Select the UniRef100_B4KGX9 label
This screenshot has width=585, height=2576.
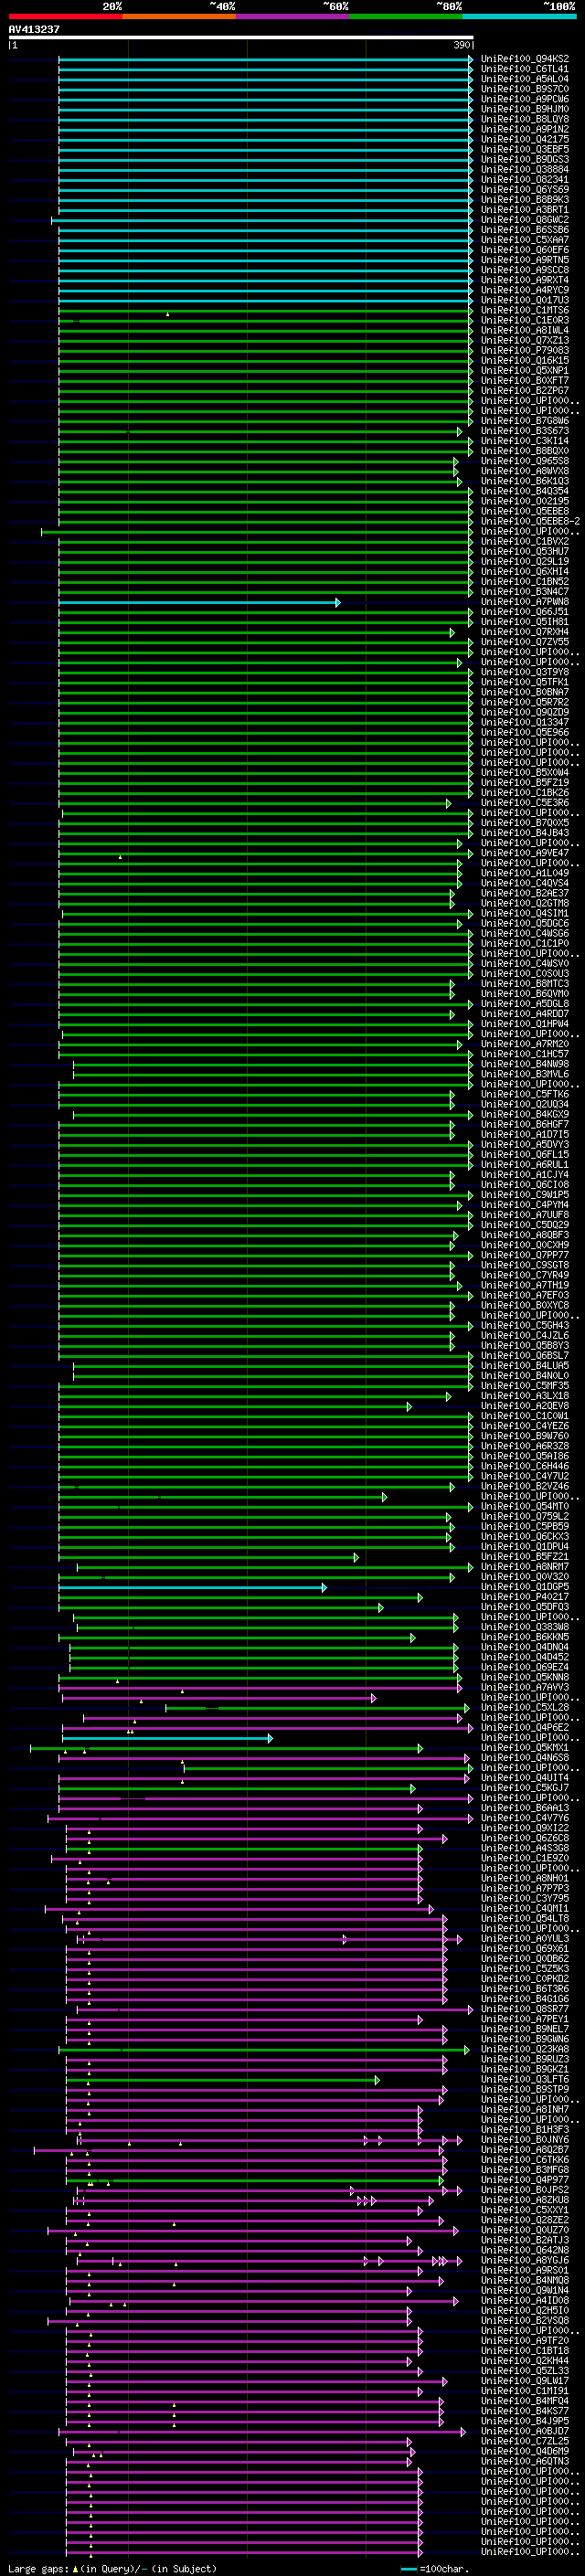(x=525, y=1114)
